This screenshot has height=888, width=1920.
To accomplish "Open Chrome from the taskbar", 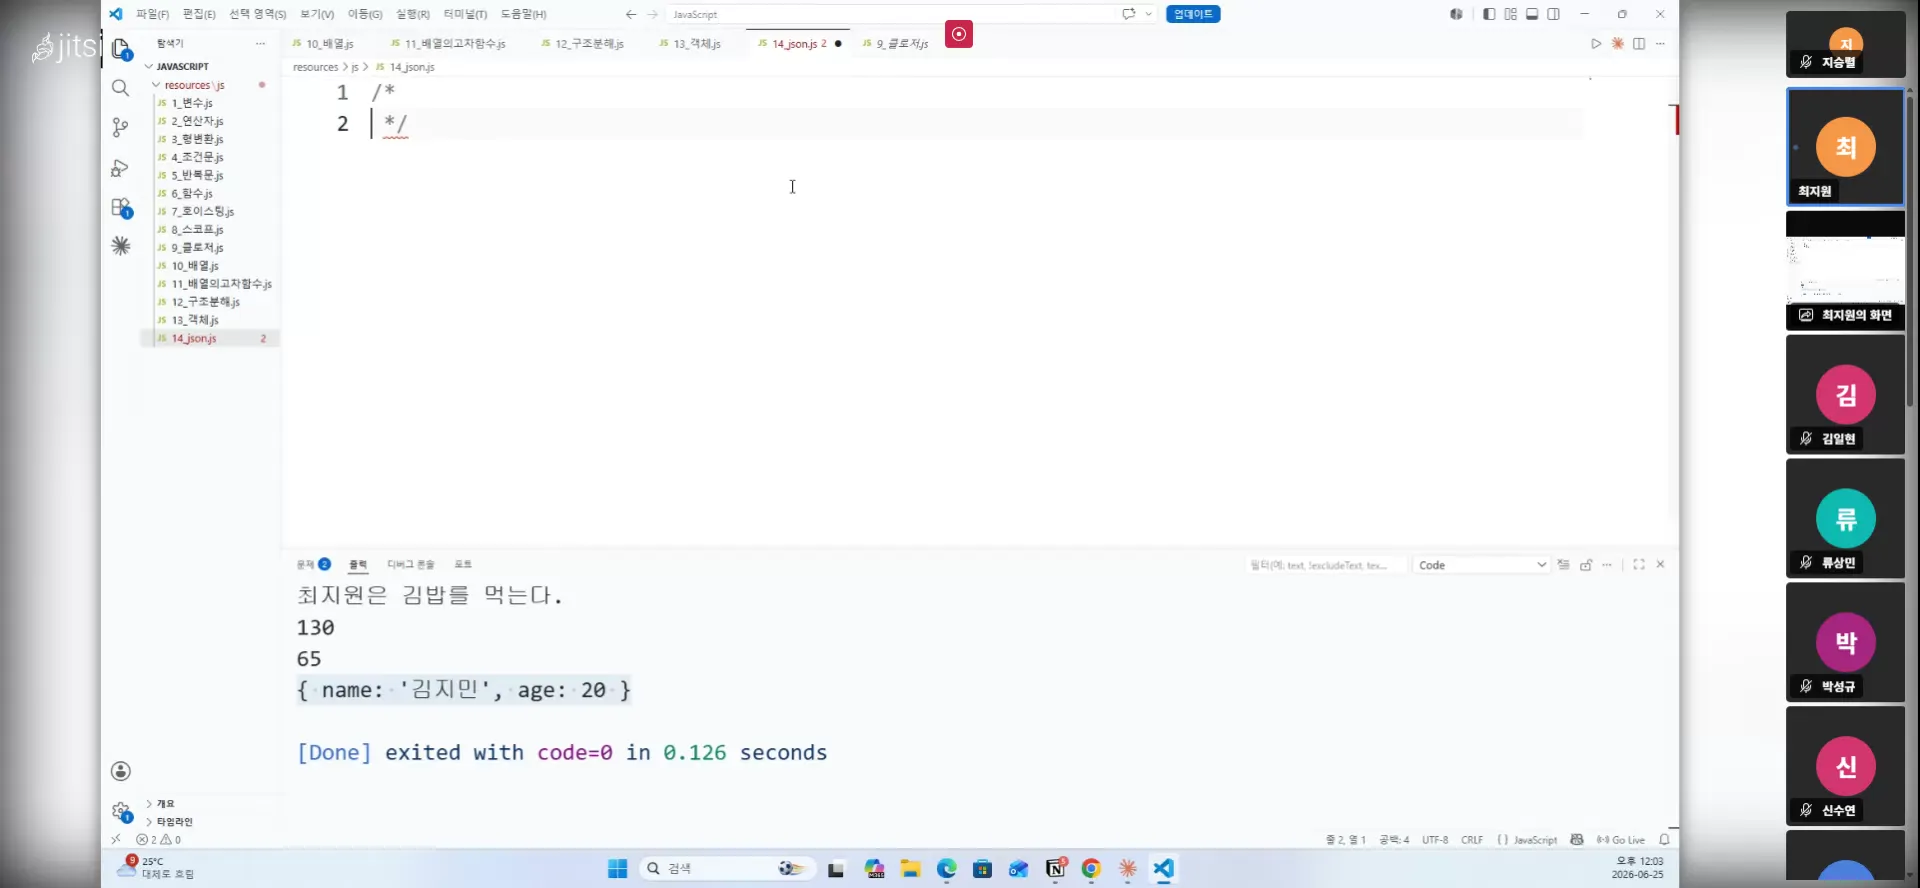I will 1091,868.
